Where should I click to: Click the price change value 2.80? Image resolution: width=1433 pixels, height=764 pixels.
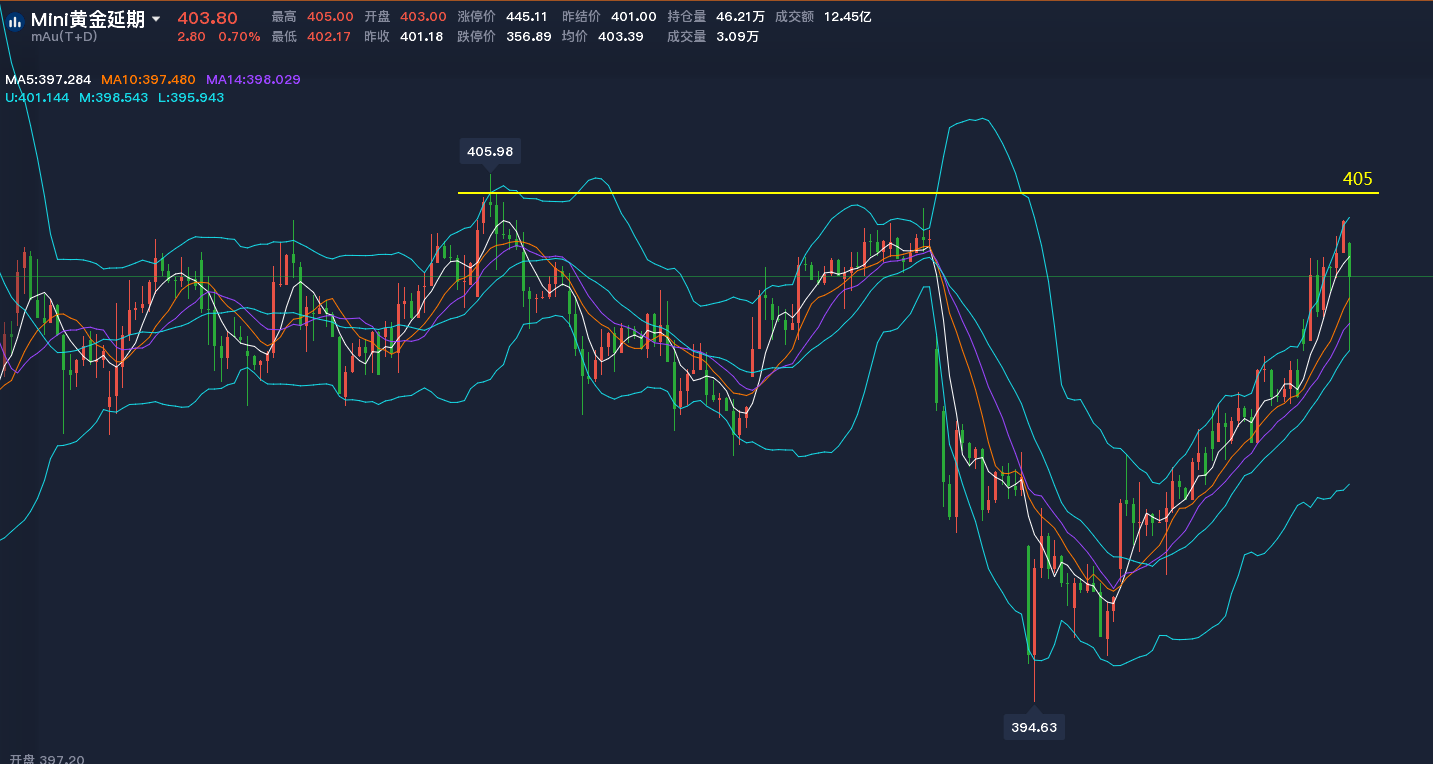pyautogui.click(x=191, y=37)
